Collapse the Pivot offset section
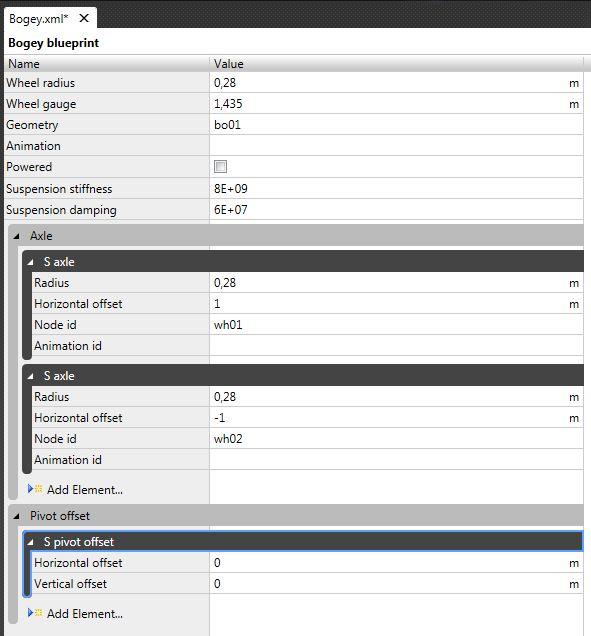 16,516
